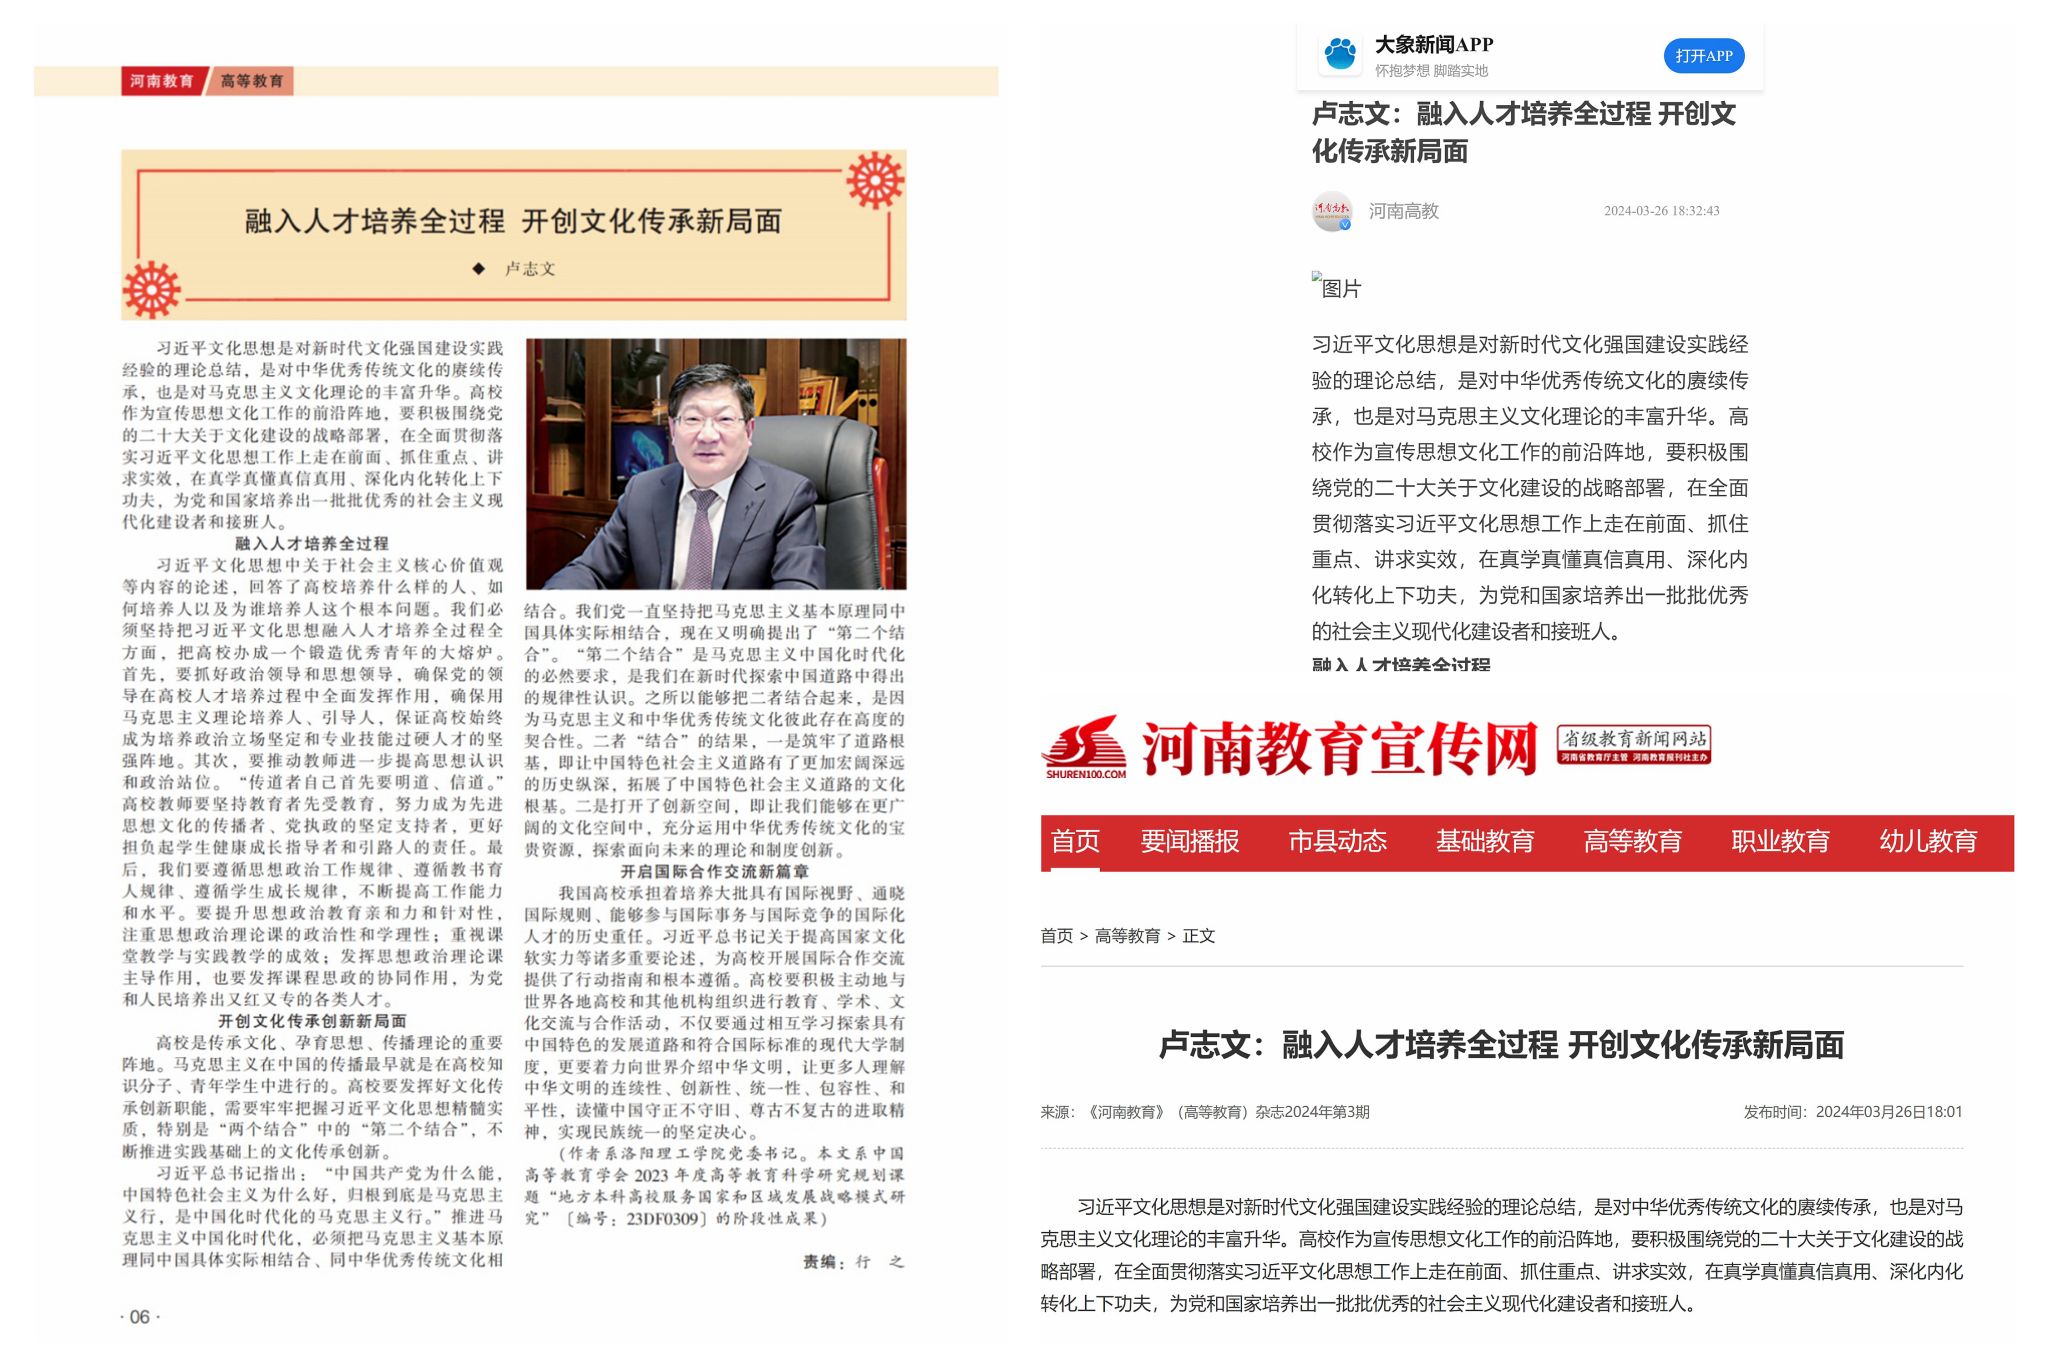
Task: Click the author portrait photo in magazine
Action: (x=716, y=464)
